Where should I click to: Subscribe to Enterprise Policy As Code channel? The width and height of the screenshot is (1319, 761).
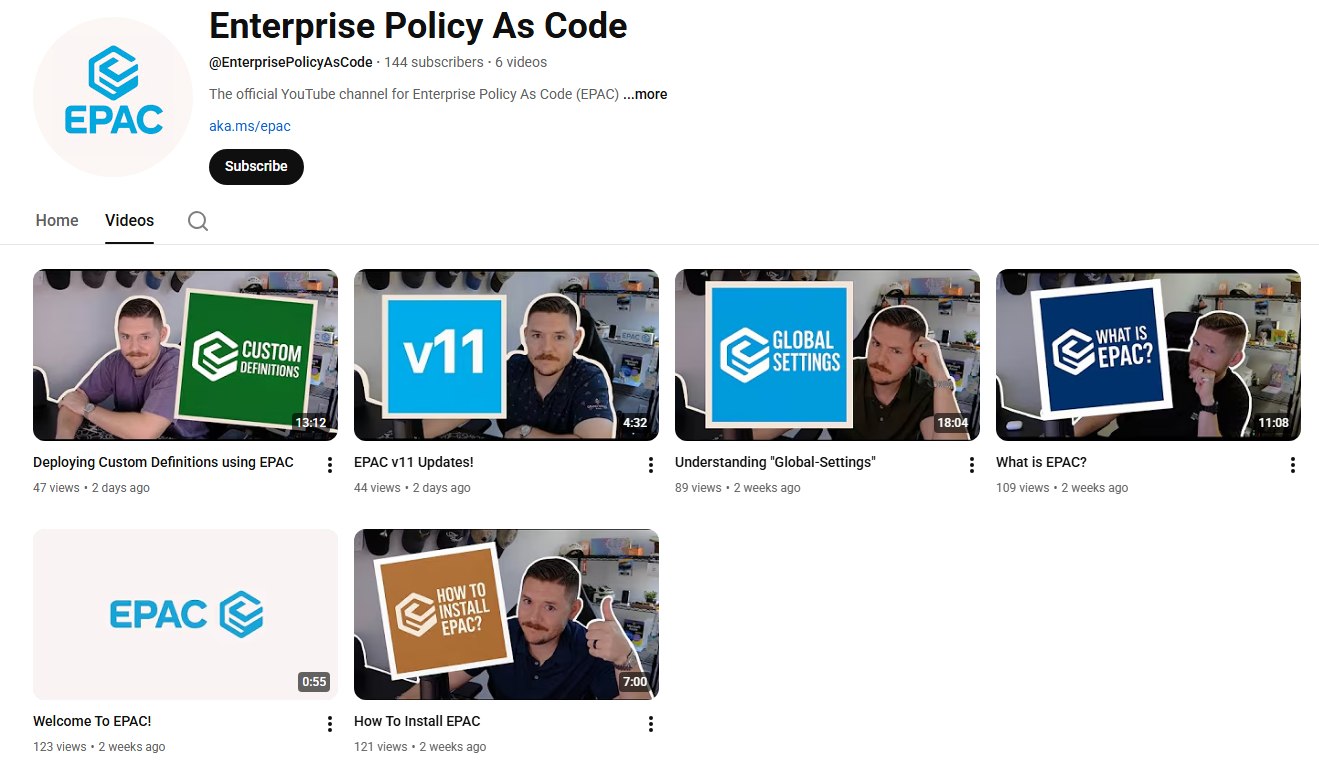[256, 166]
